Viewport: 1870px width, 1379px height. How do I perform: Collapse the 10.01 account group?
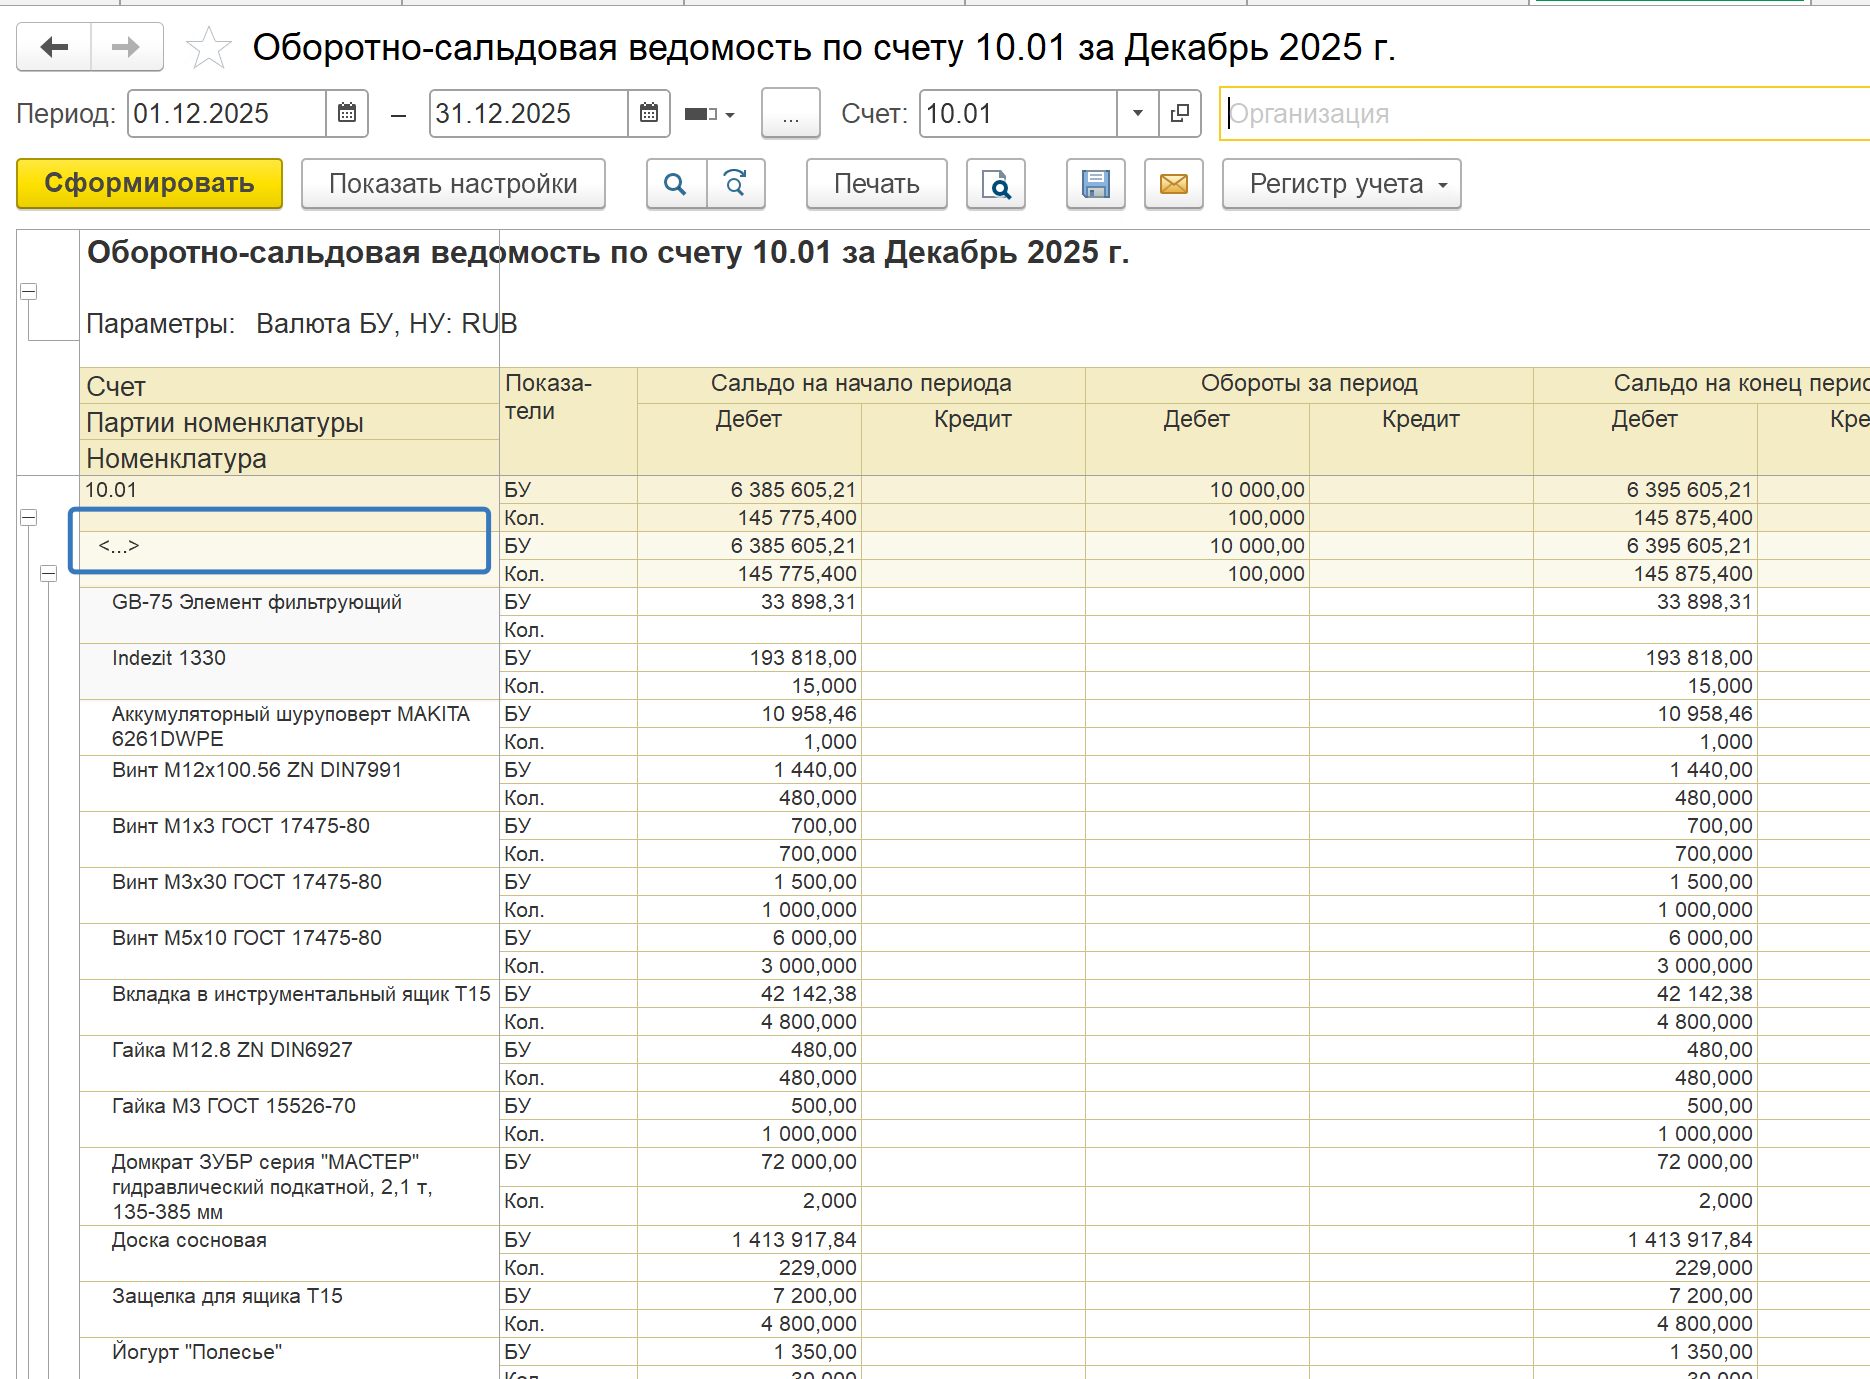[x=29, y=517]
